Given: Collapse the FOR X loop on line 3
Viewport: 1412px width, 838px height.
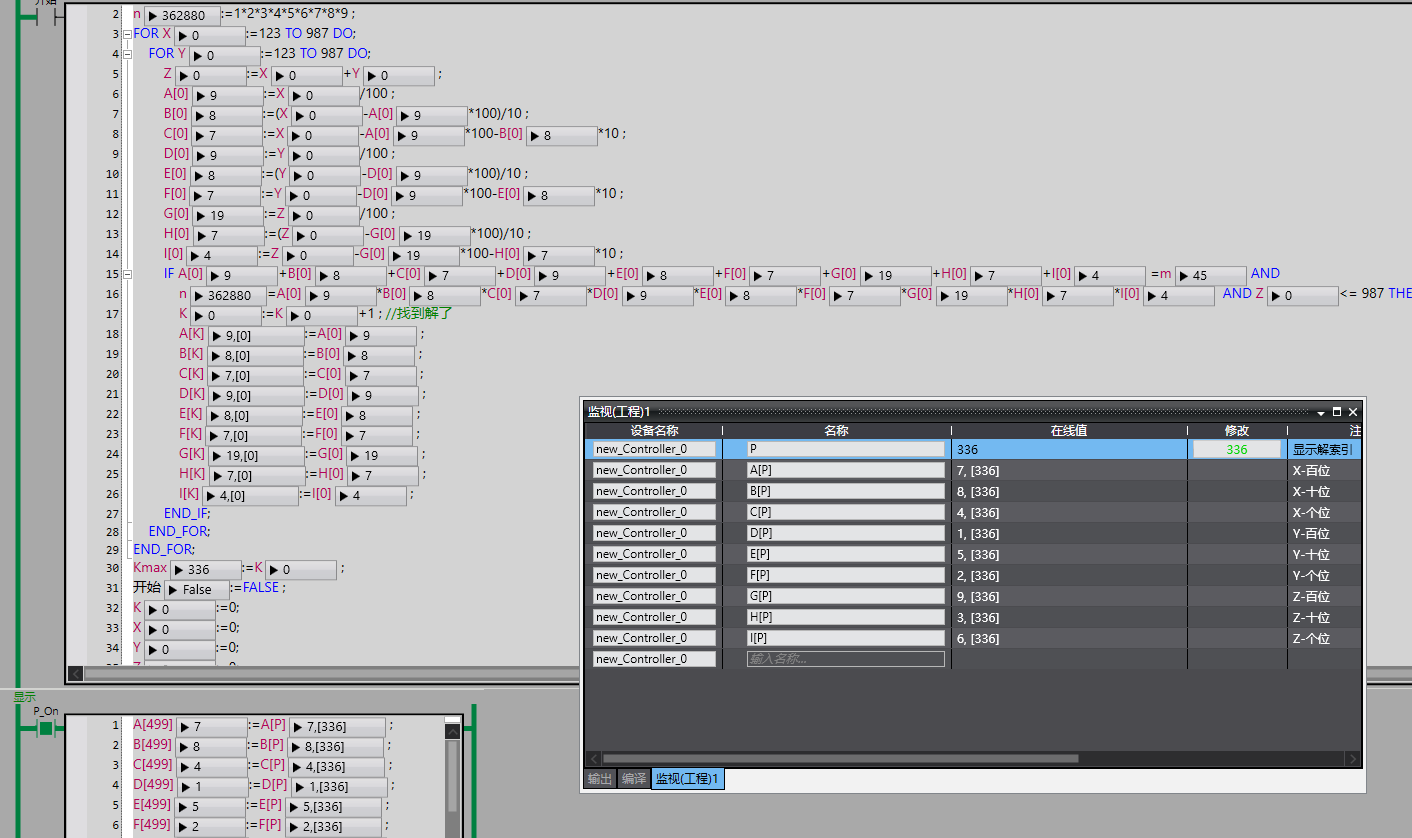Looking at the screenshot, I should pos(126,34).
